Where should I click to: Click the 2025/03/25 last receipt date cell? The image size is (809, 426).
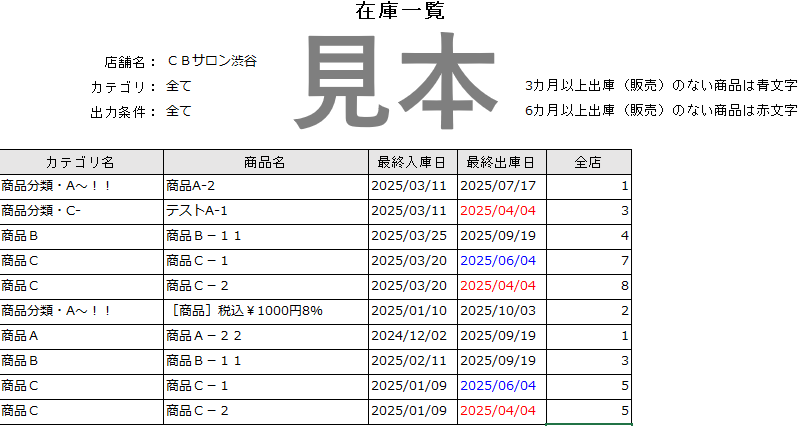(x=409, y=236)
